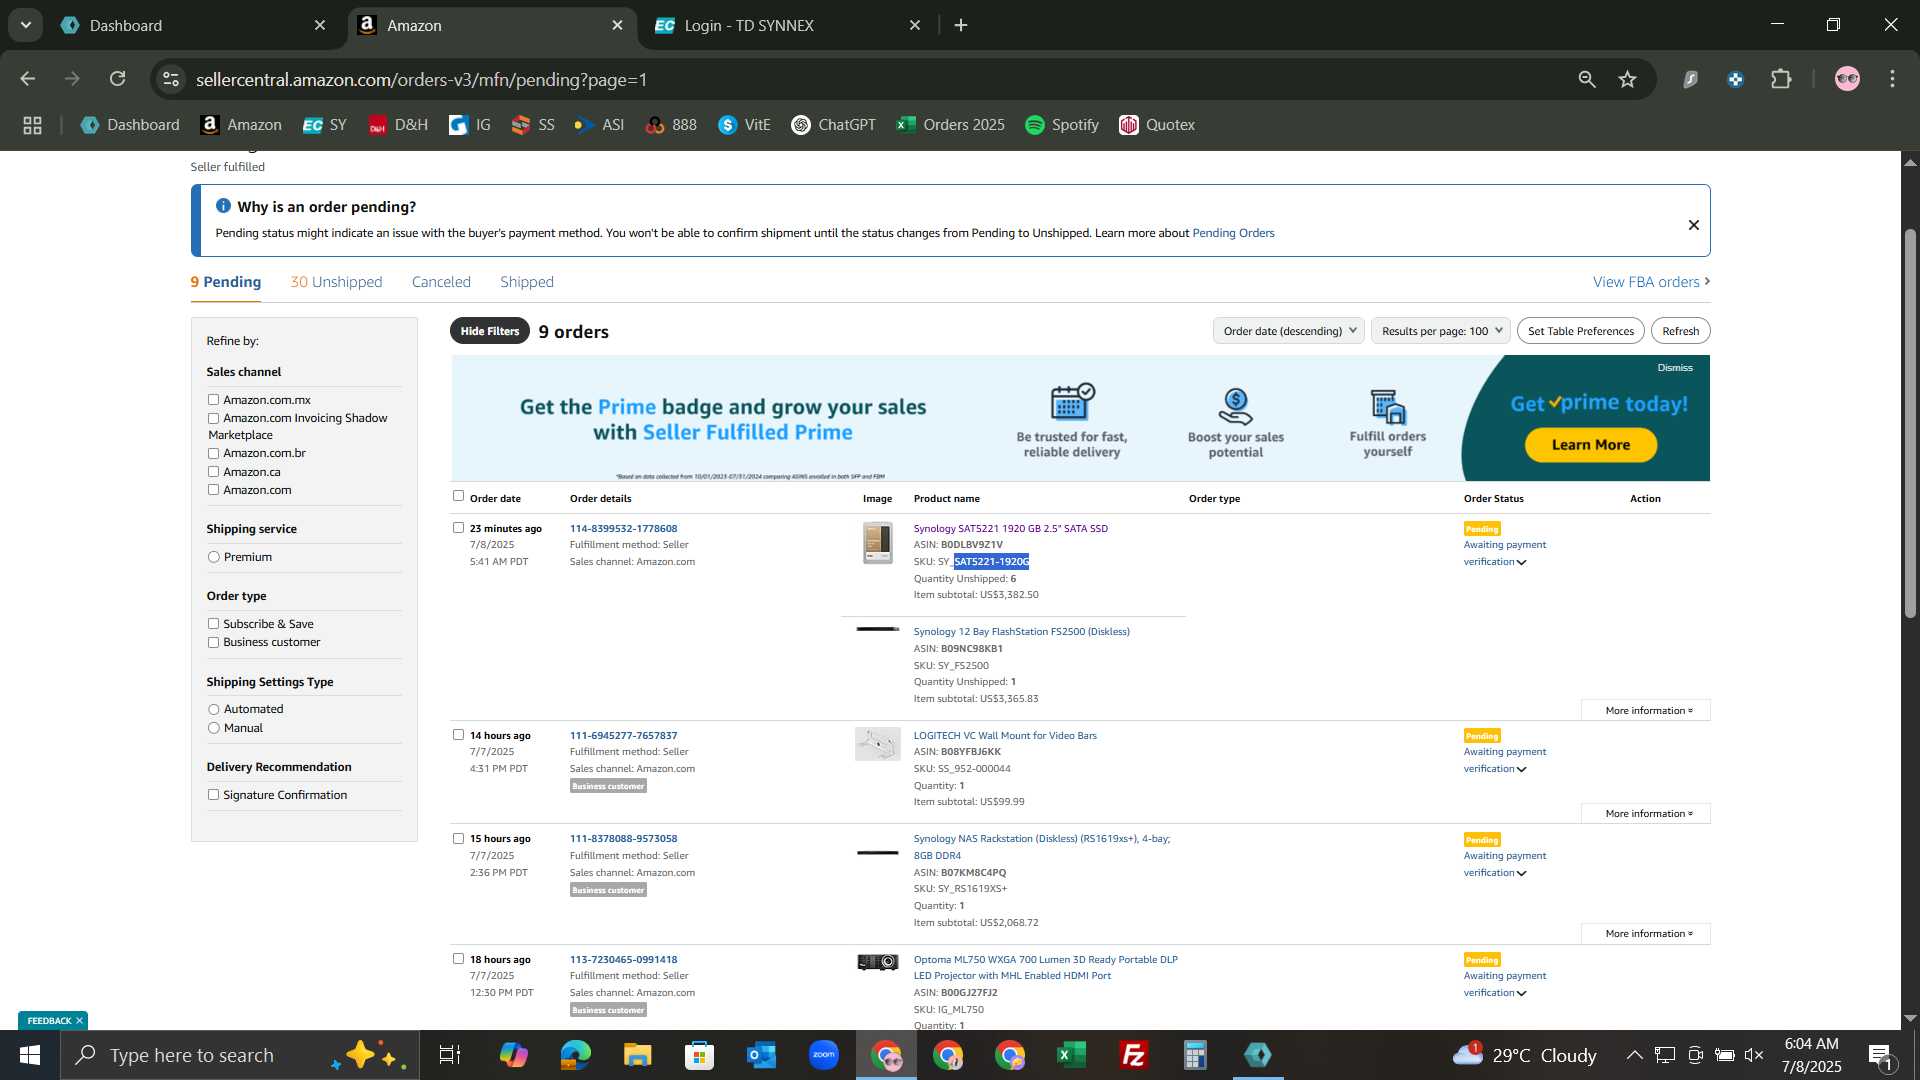Open the Spotify bookmark

(1062, 125)
